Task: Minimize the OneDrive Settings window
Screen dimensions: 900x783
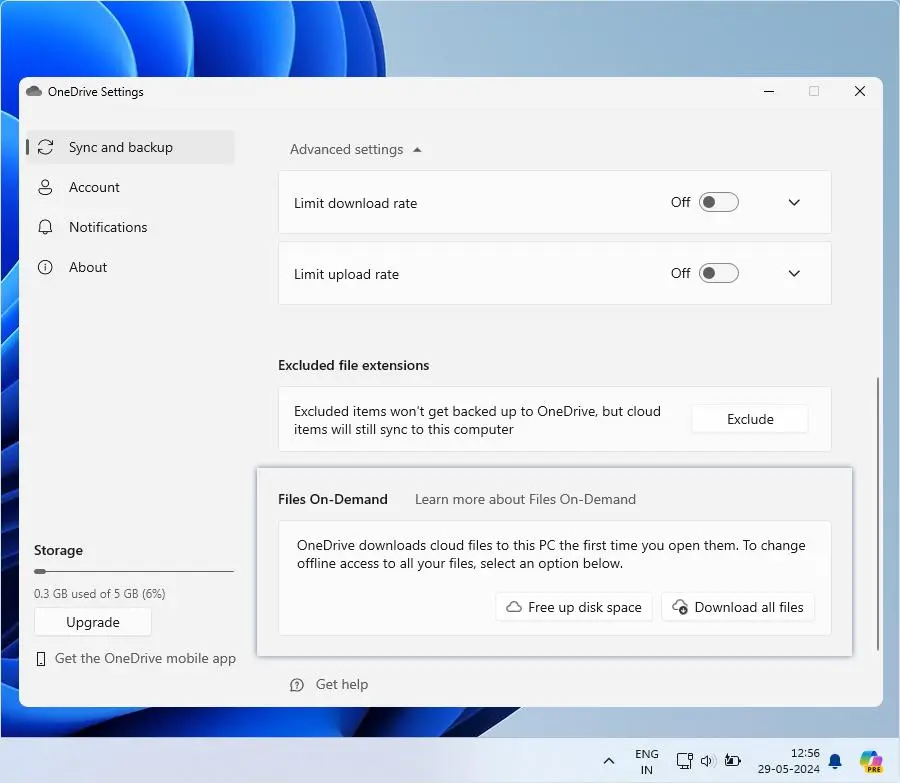Action: (x=769, y=91)
